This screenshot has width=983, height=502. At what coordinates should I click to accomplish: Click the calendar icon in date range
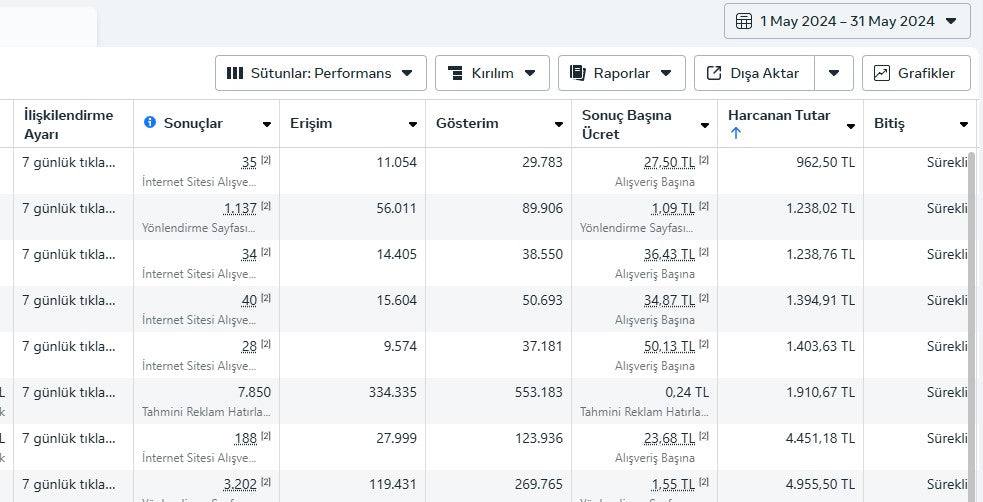click(744, 21)
